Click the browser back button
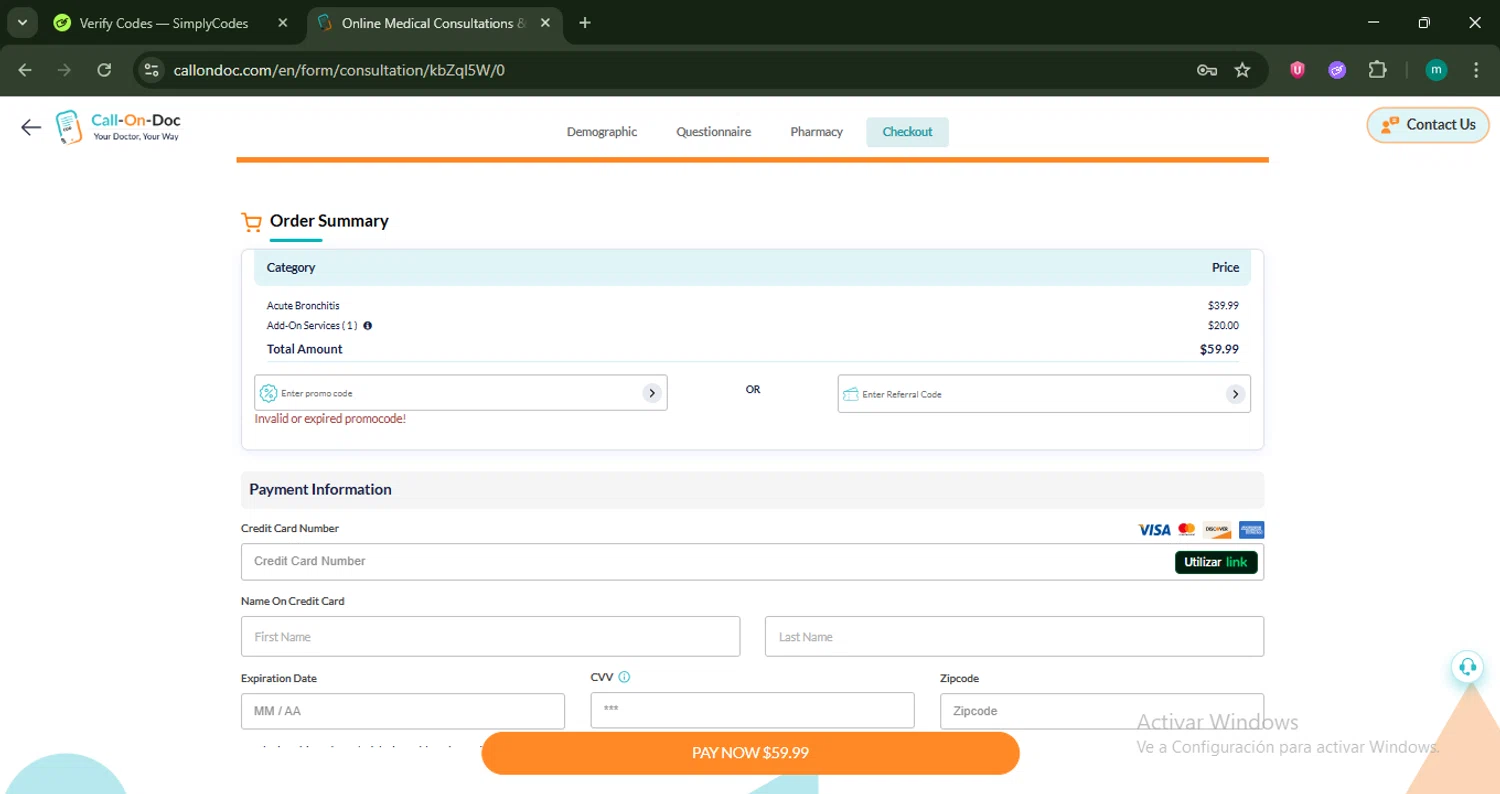 click(25, 70)
